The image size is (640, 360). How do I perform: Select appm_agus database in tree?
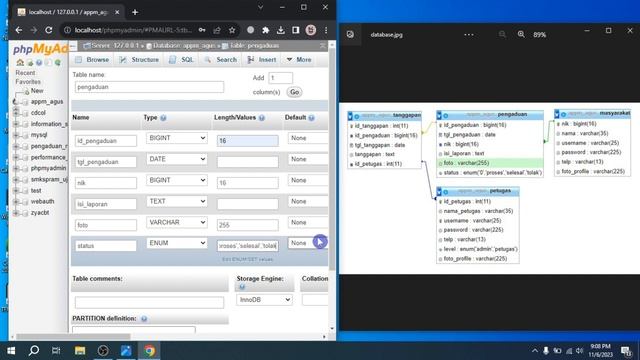tap(47, 102)
